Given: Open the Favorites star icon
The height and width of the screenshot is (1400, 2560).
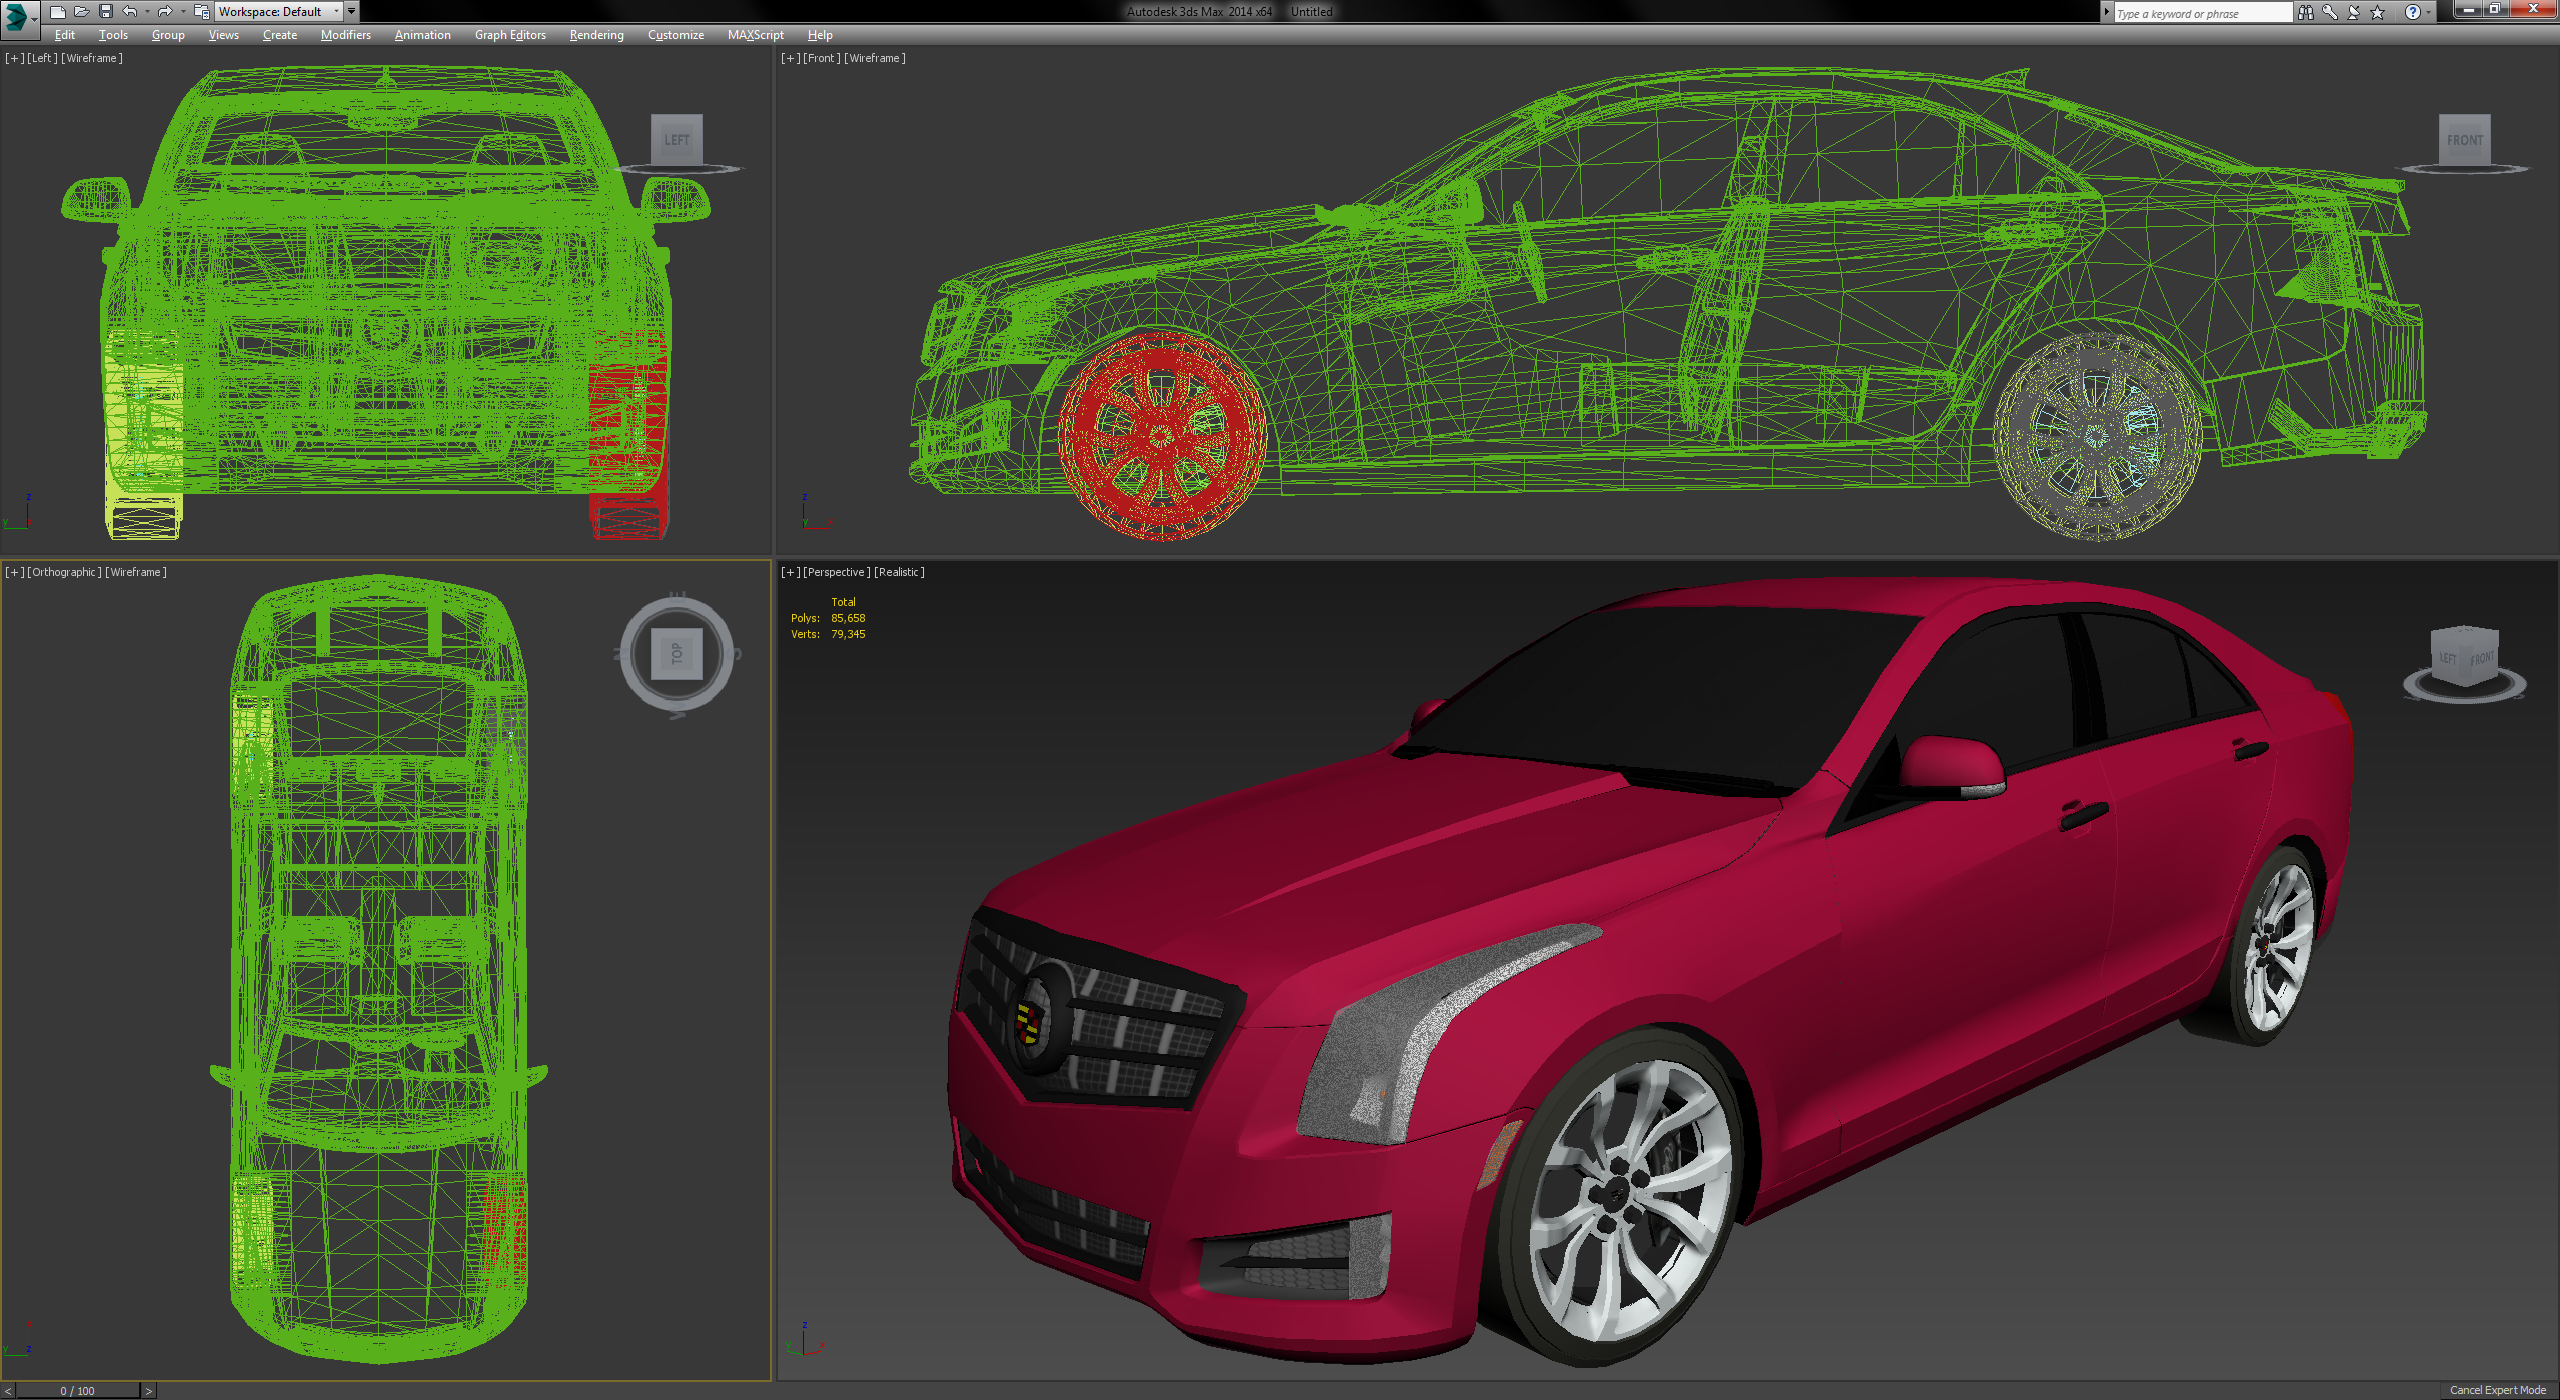Looking at the screenshot, I should [2378, 12].
